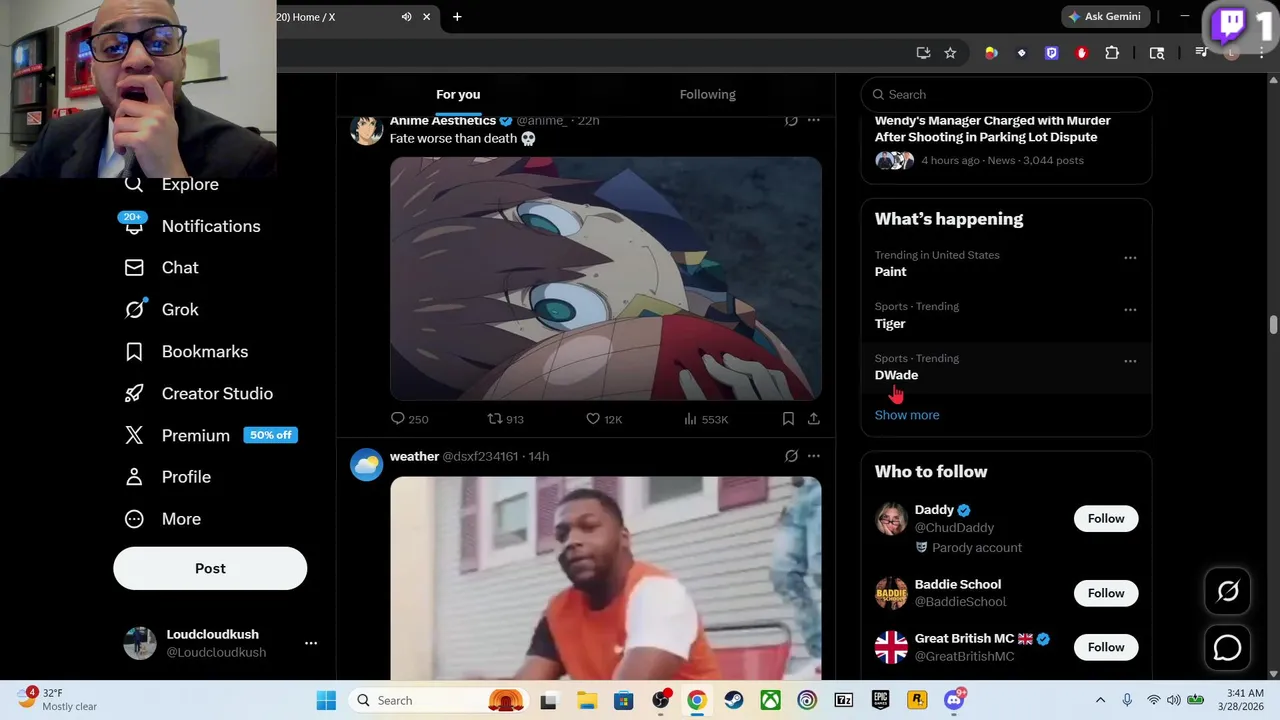
Task: Follow Baddie School
Action: tap(1106, 593)
